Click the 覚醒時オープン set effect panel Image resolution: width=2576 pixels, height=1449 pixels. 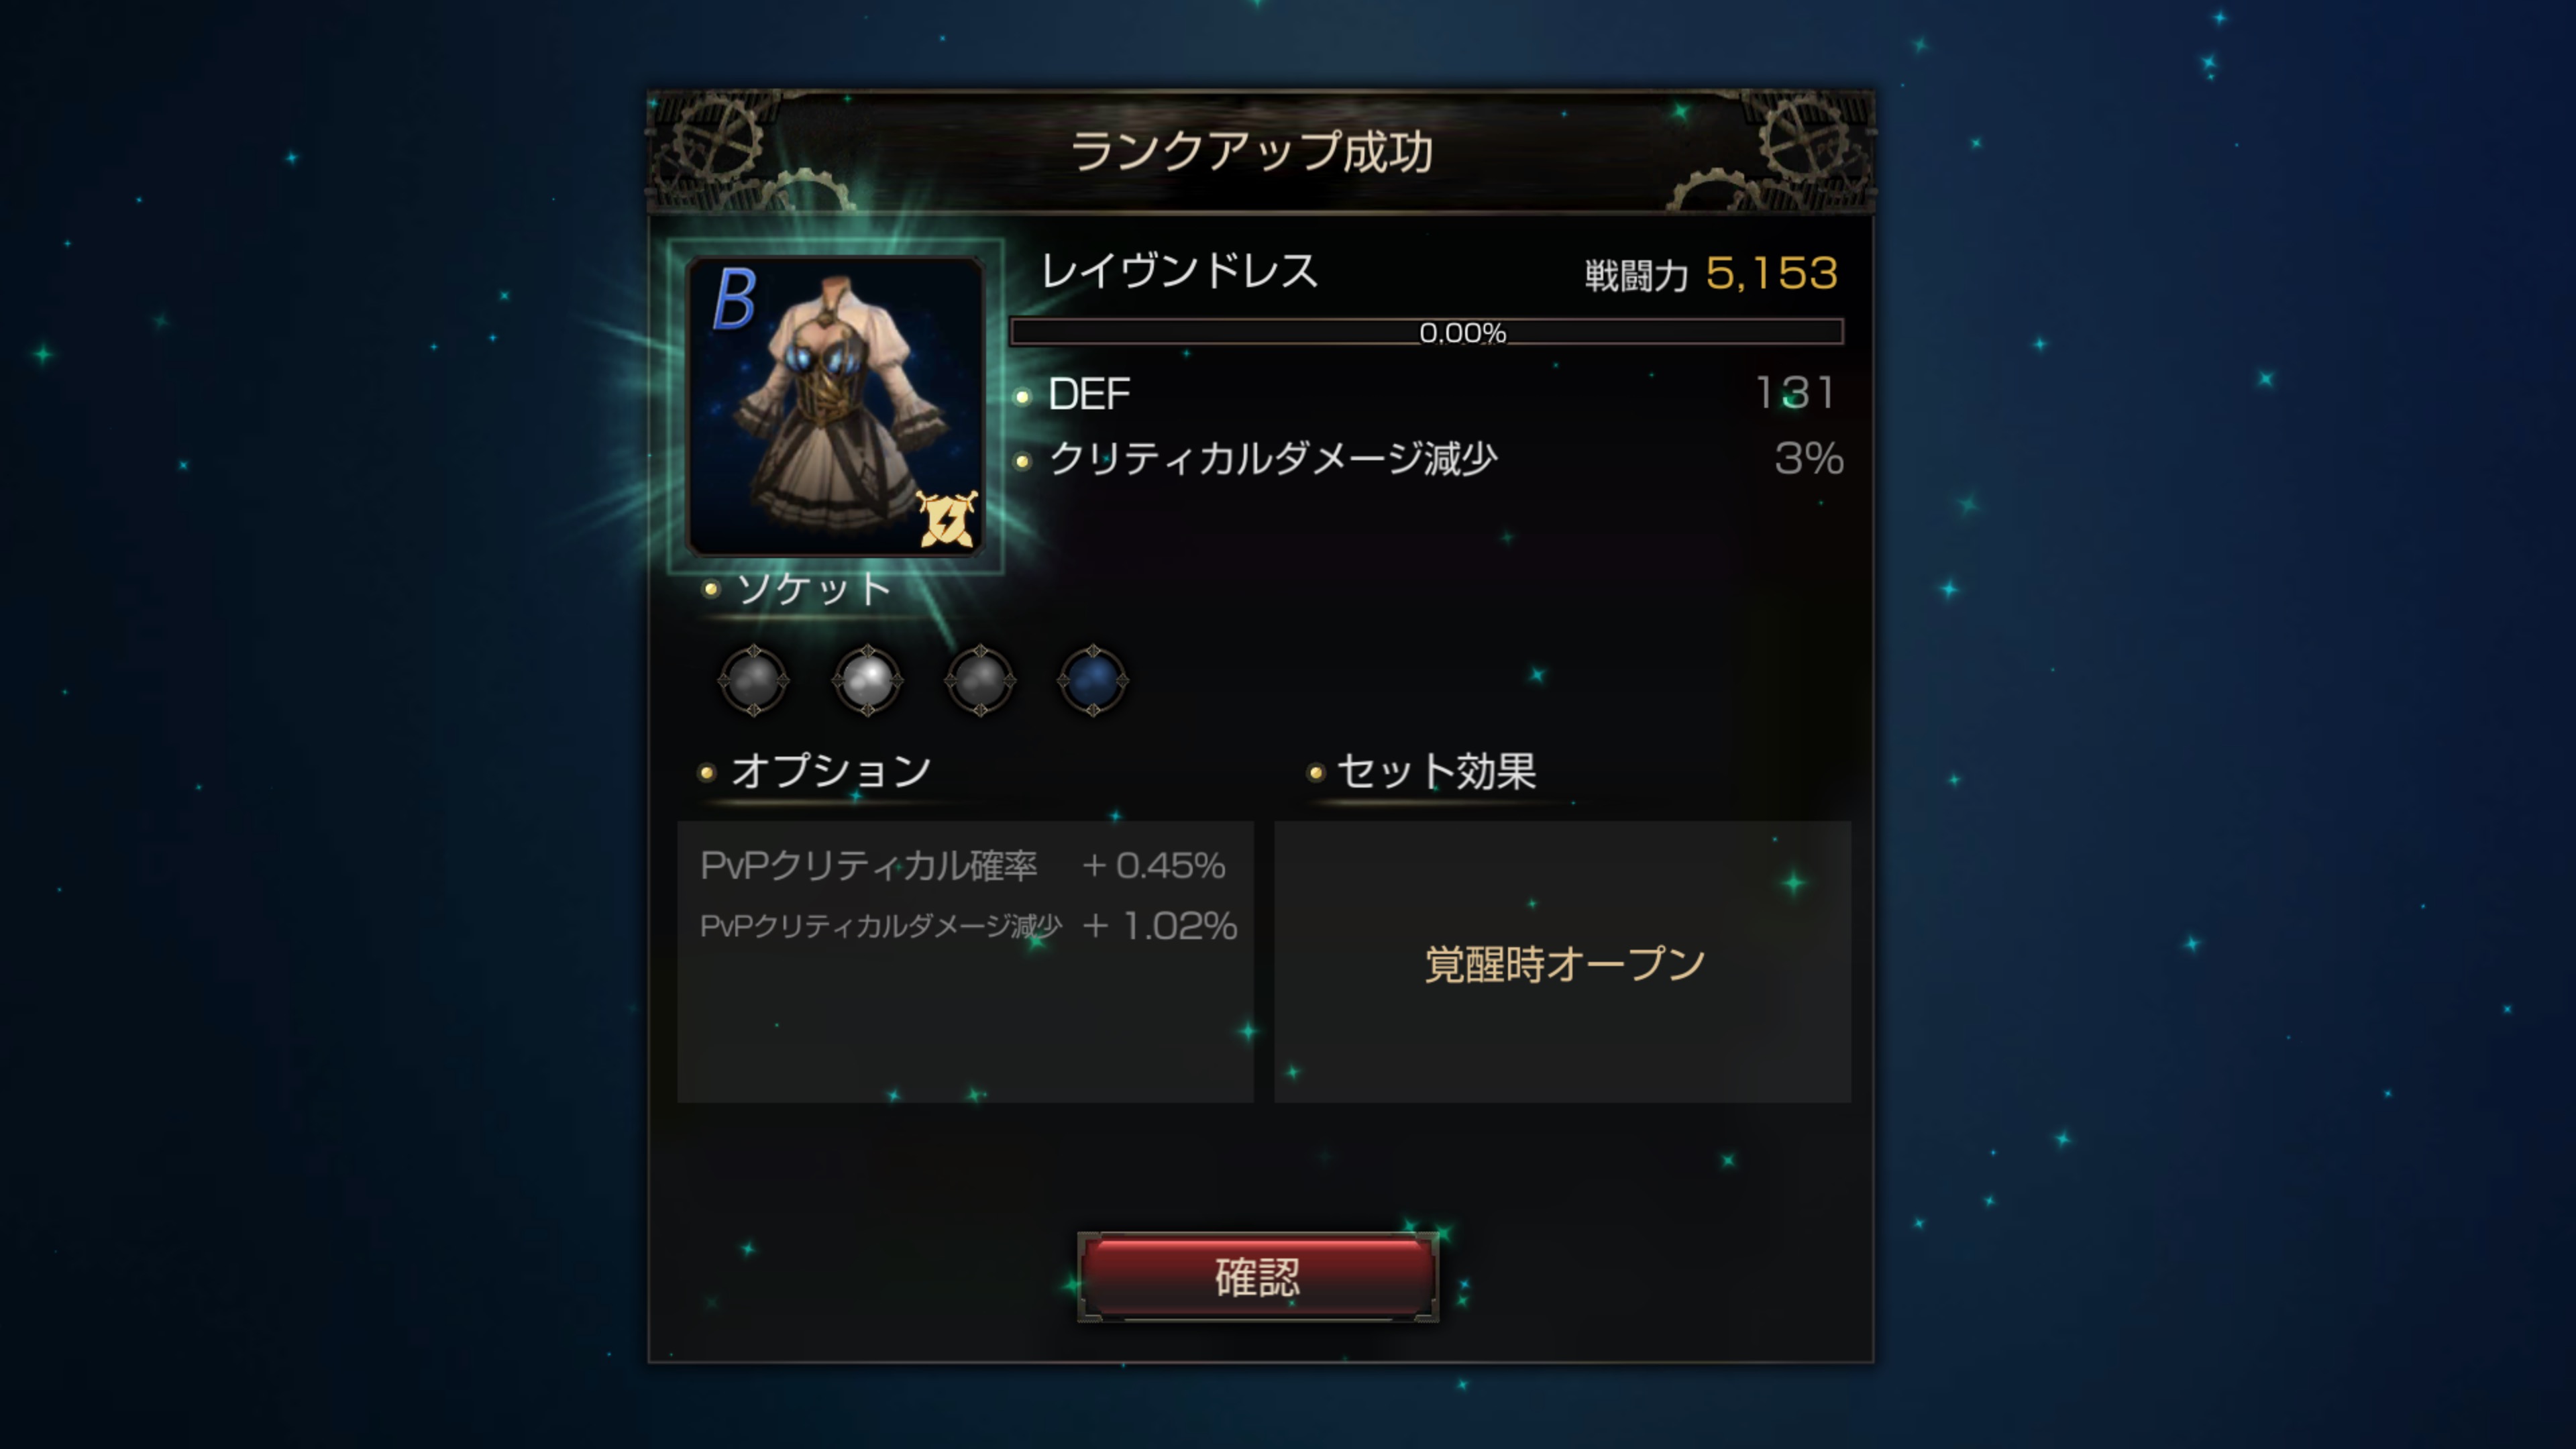[x=1563, y=962]
